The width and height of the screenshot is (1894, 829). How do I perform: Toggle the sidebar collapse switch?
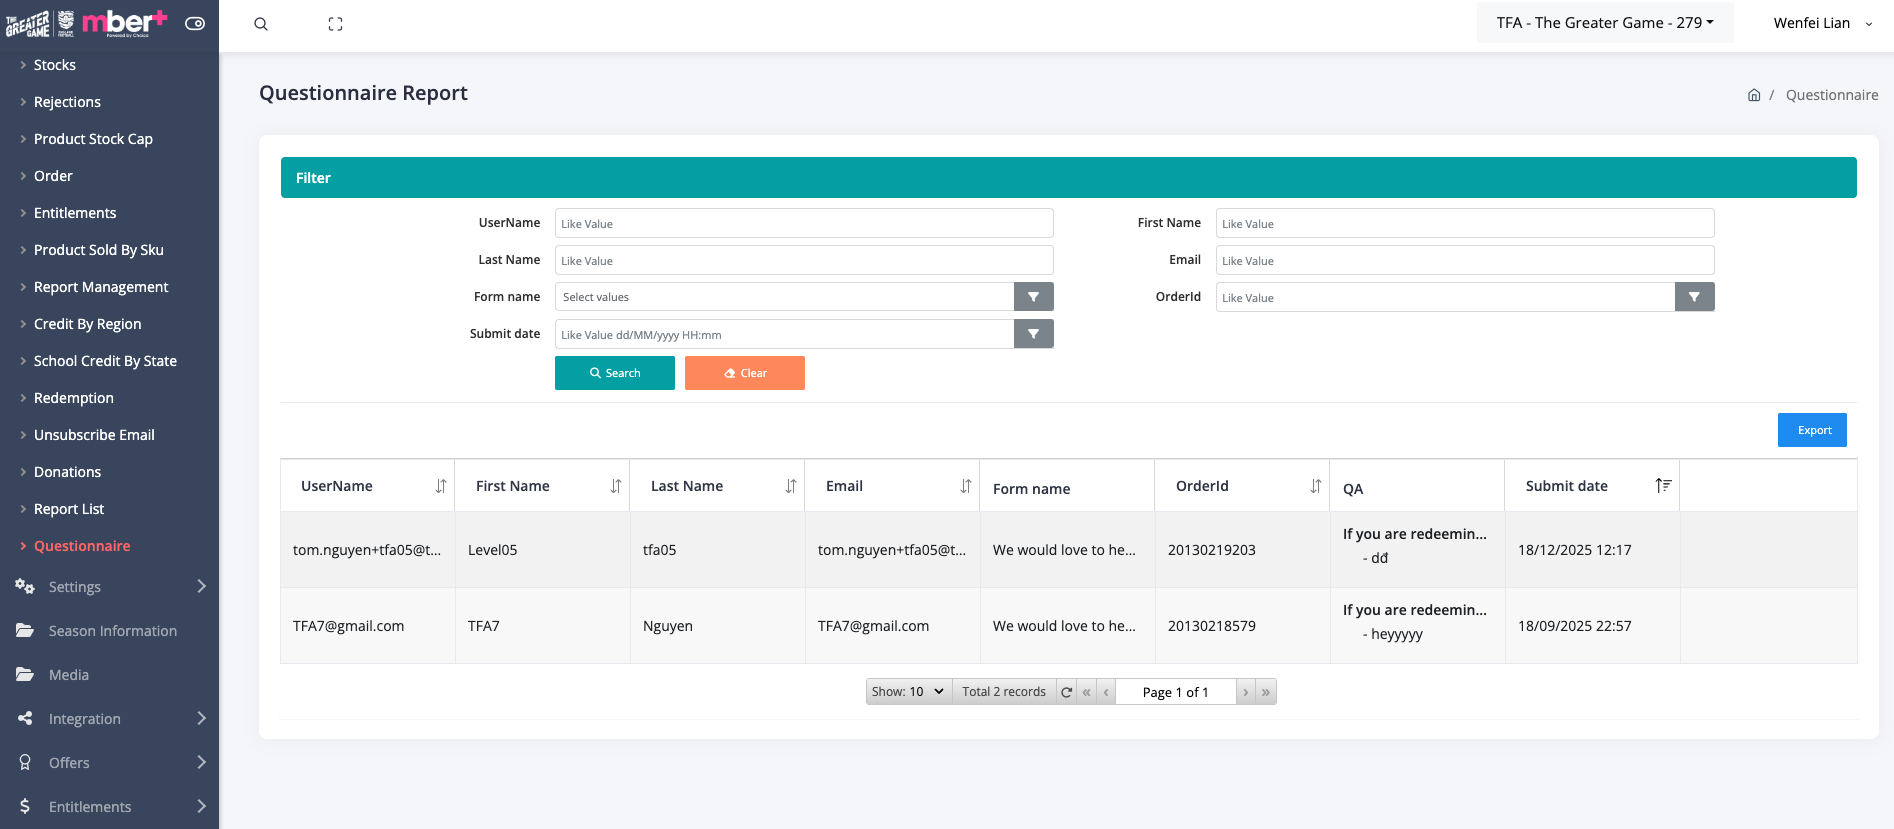[195, 23]
